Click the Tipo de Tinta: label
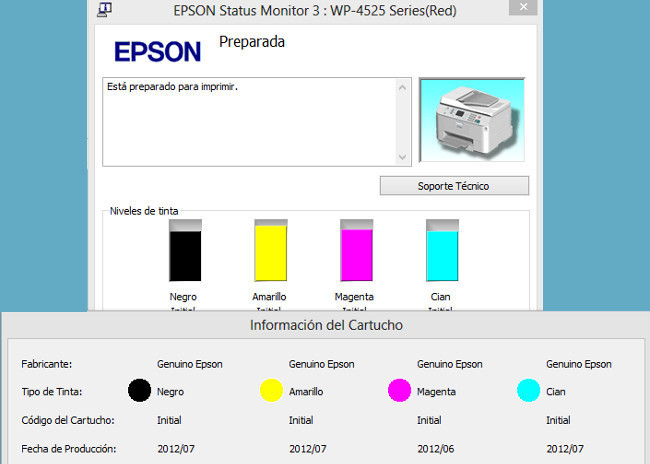The height and width of the screenshot is (464, 650). tap(52, 392)
